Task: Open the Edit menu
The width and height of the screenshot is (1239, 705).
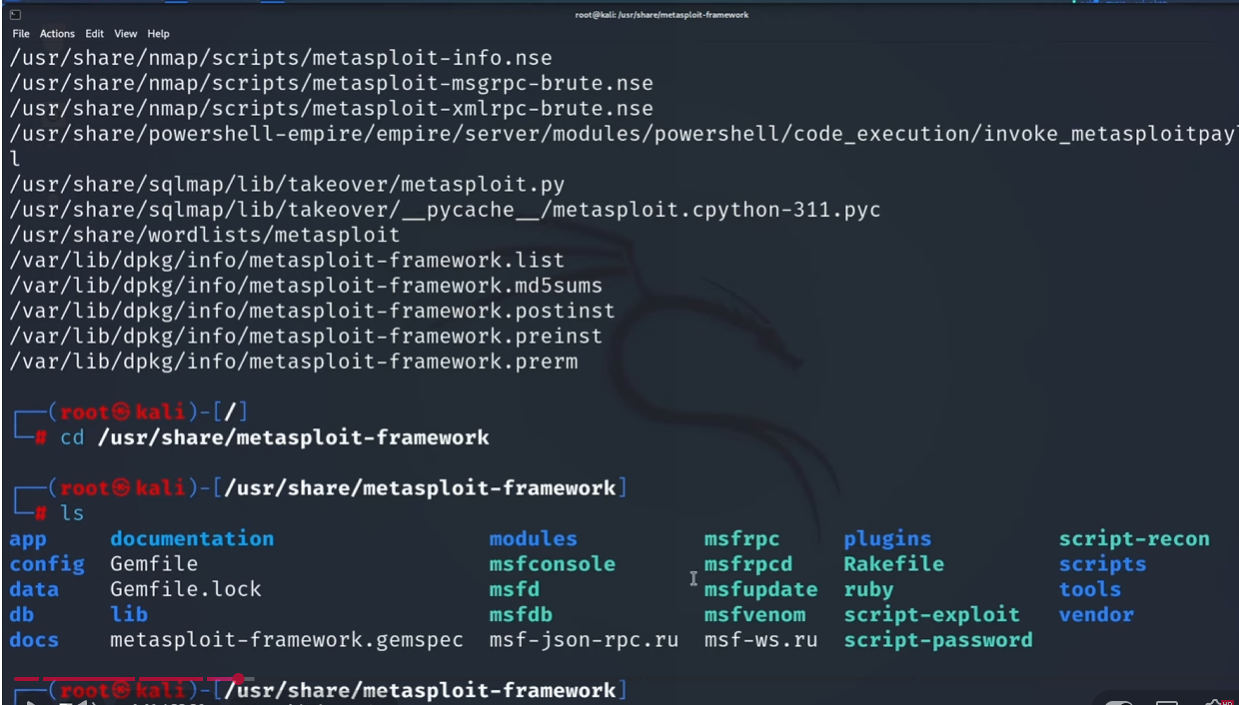Action: (94, 34)
